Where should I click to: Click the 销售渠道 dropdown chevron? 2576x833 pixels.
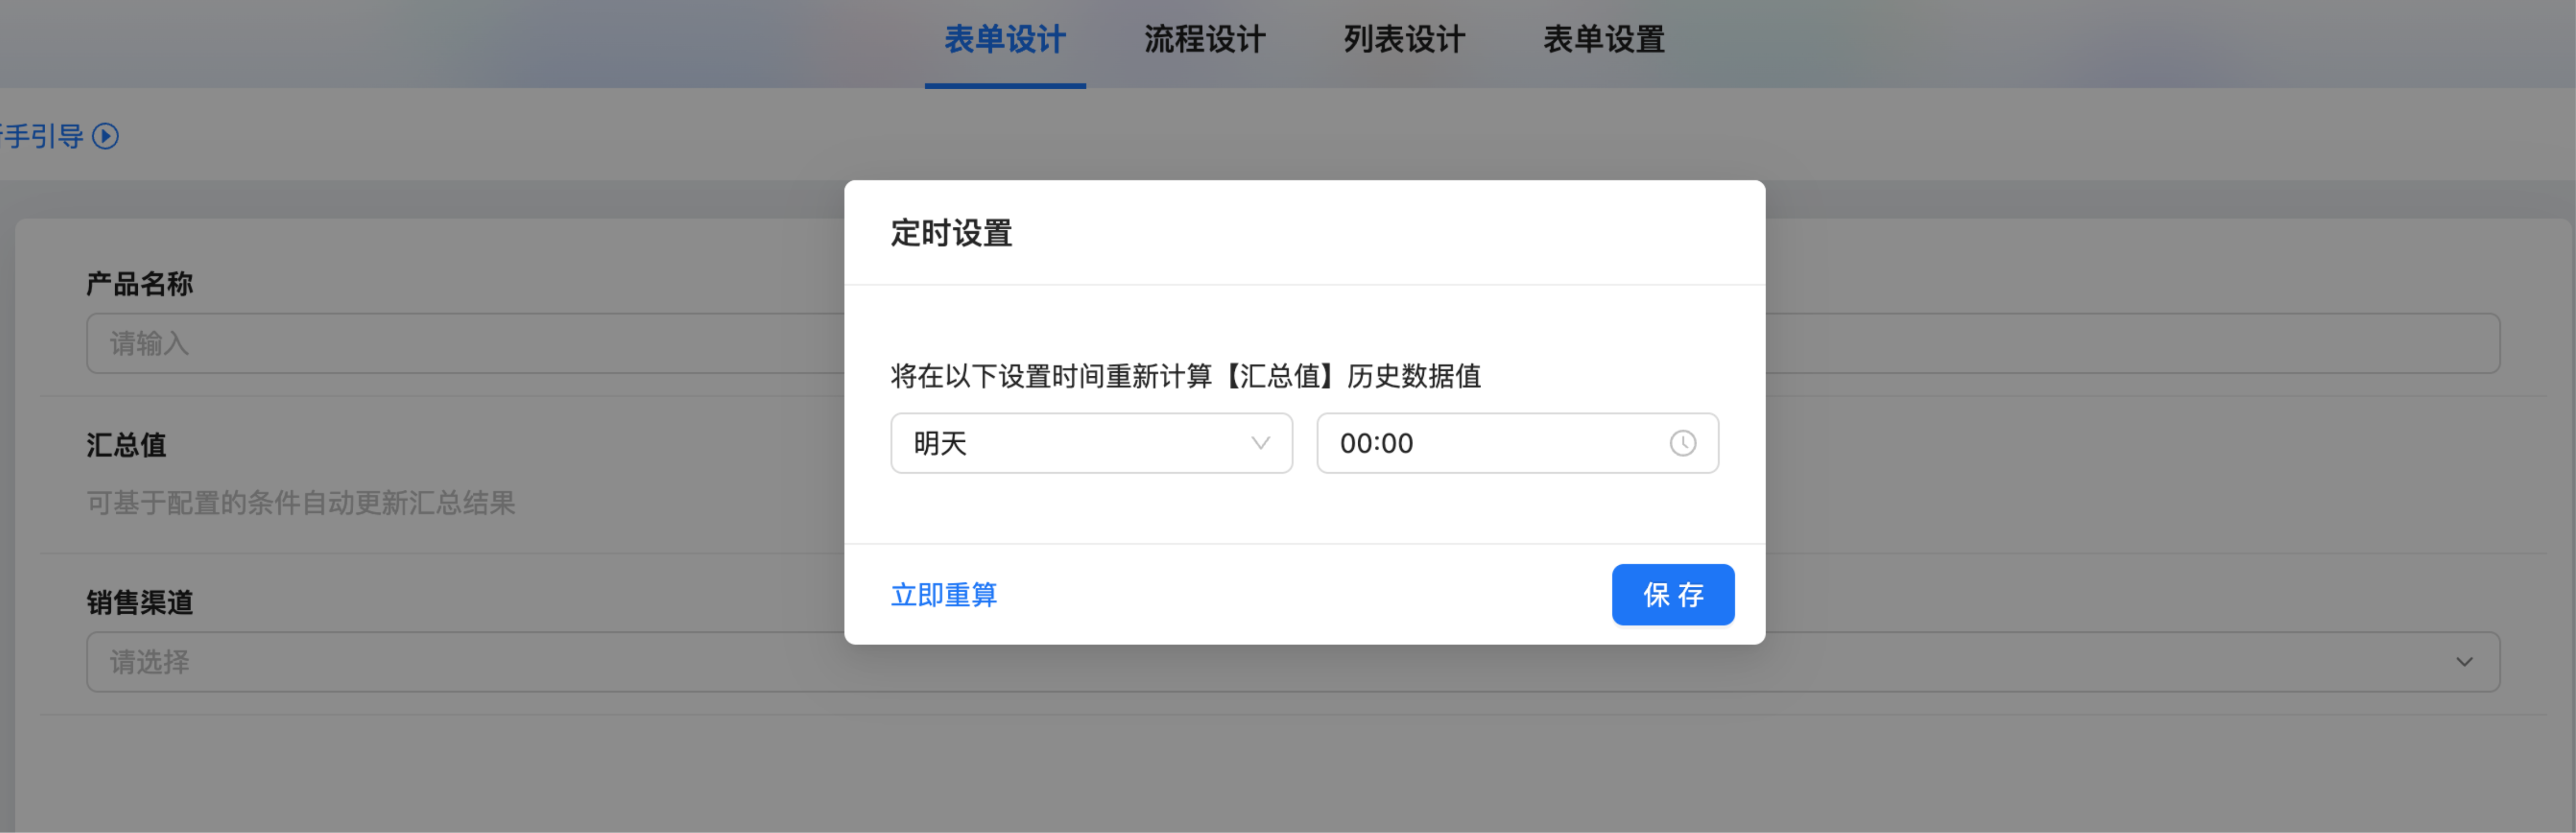pos(2464,662)
